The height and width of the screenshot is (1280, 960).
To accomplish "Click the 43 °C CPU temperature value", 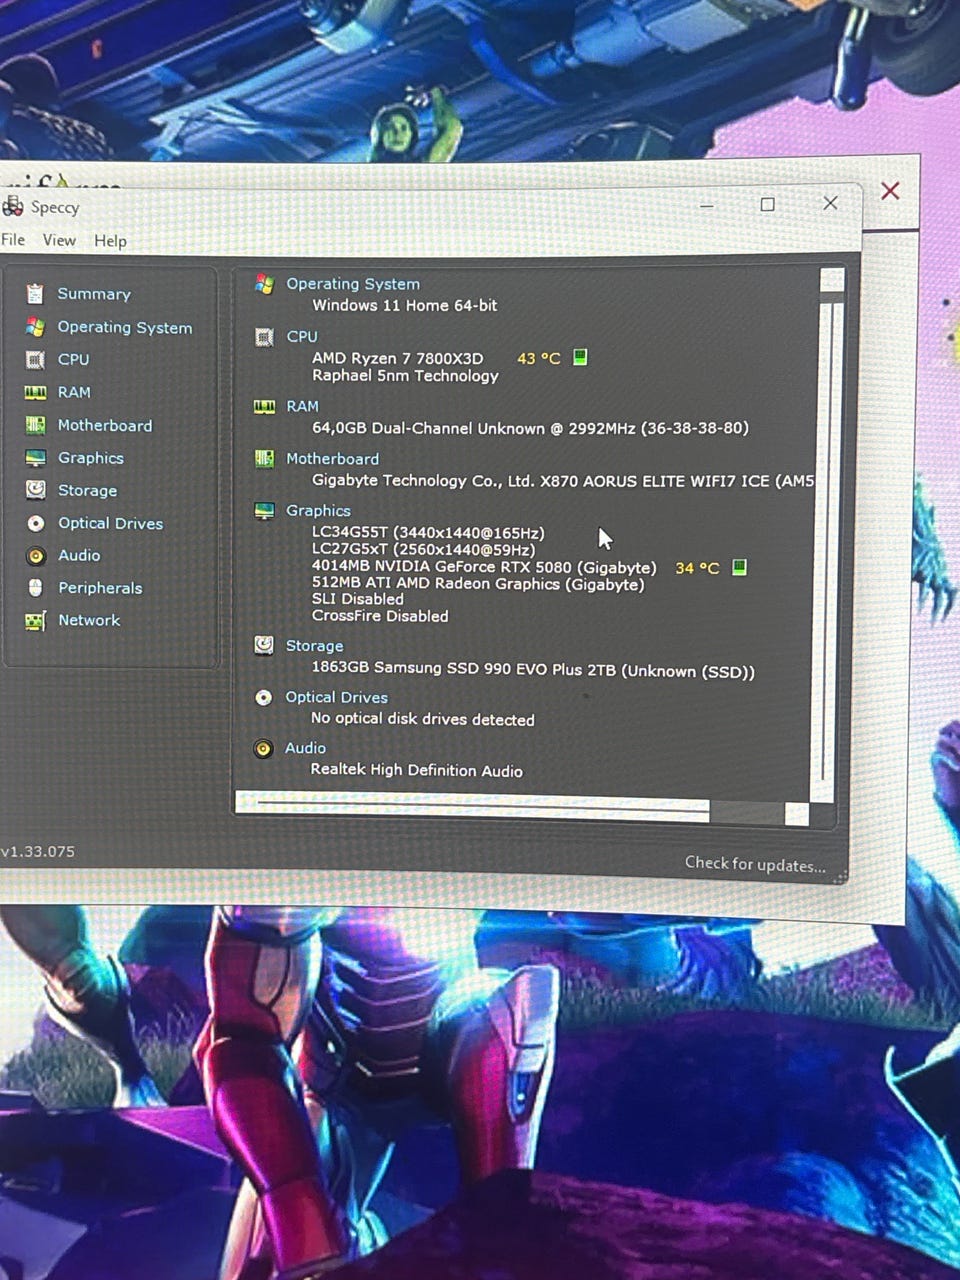I will tap(538, 358).
